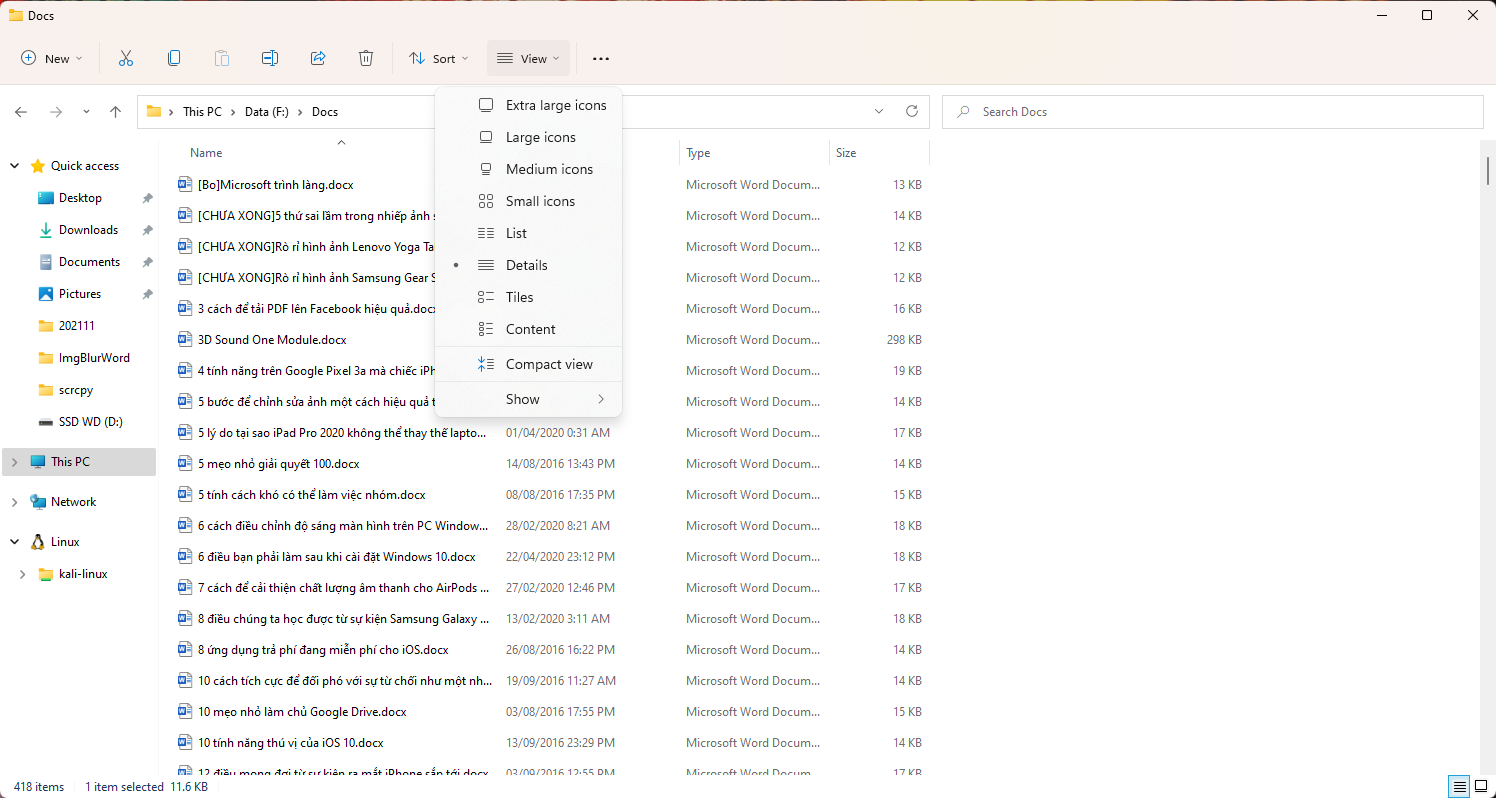Click the Paste clipboard icon

222,58
